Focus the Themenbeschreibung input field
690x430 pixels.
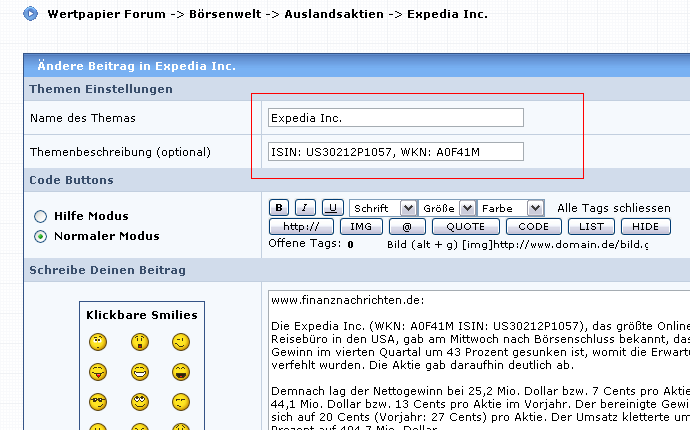click(396, 151)
